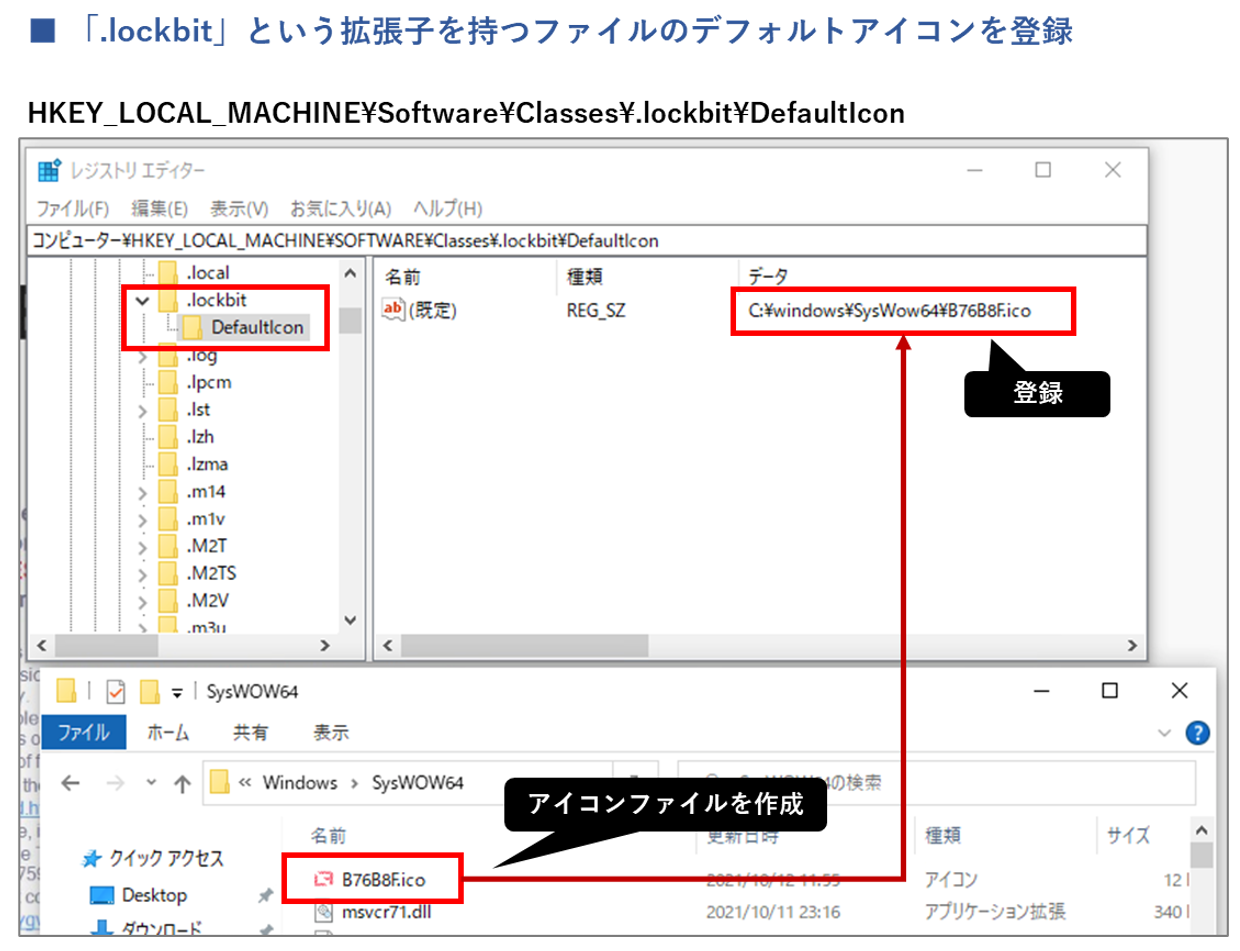Click the registry tree vertical scrollbar down arrow
This screenshot has height=951, width=1240.
click(350, 621)
